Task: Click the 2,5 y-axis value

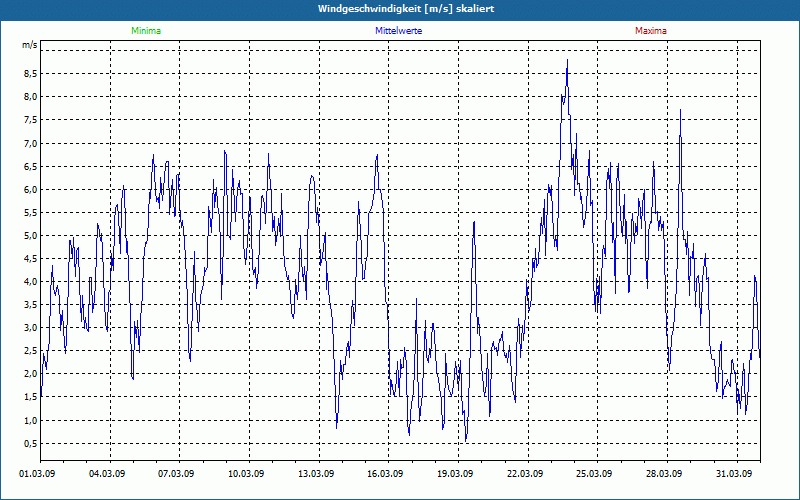Action: pos(31,351)
